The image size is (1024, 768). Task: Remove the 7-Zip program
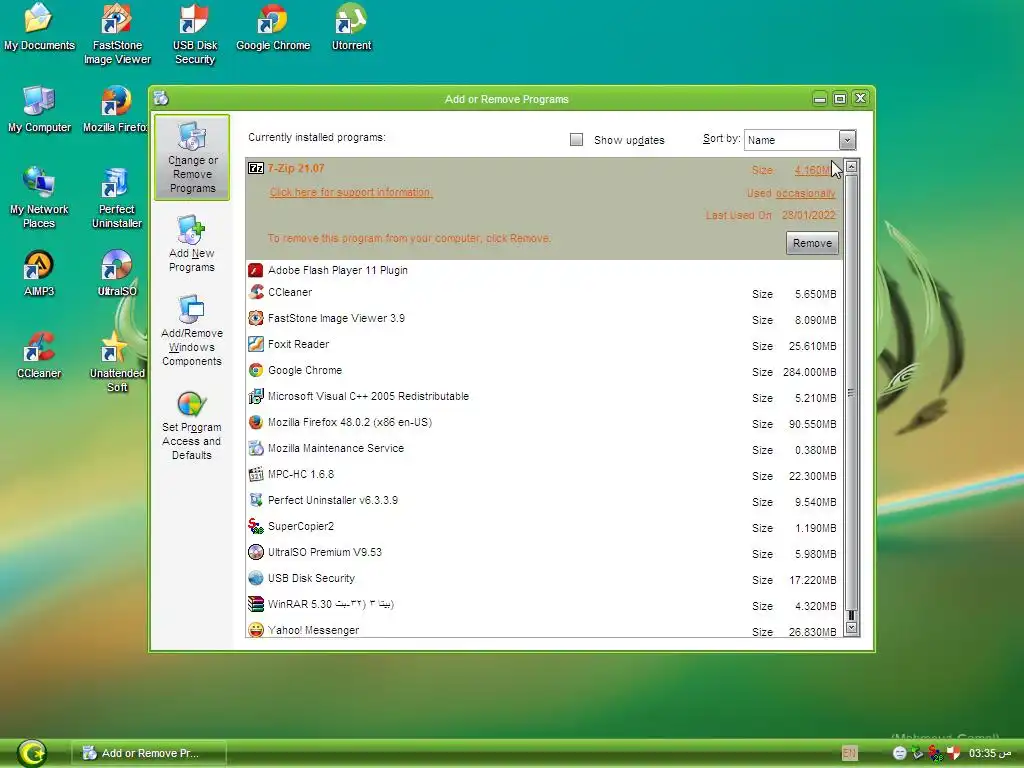(x=812, y=243)
